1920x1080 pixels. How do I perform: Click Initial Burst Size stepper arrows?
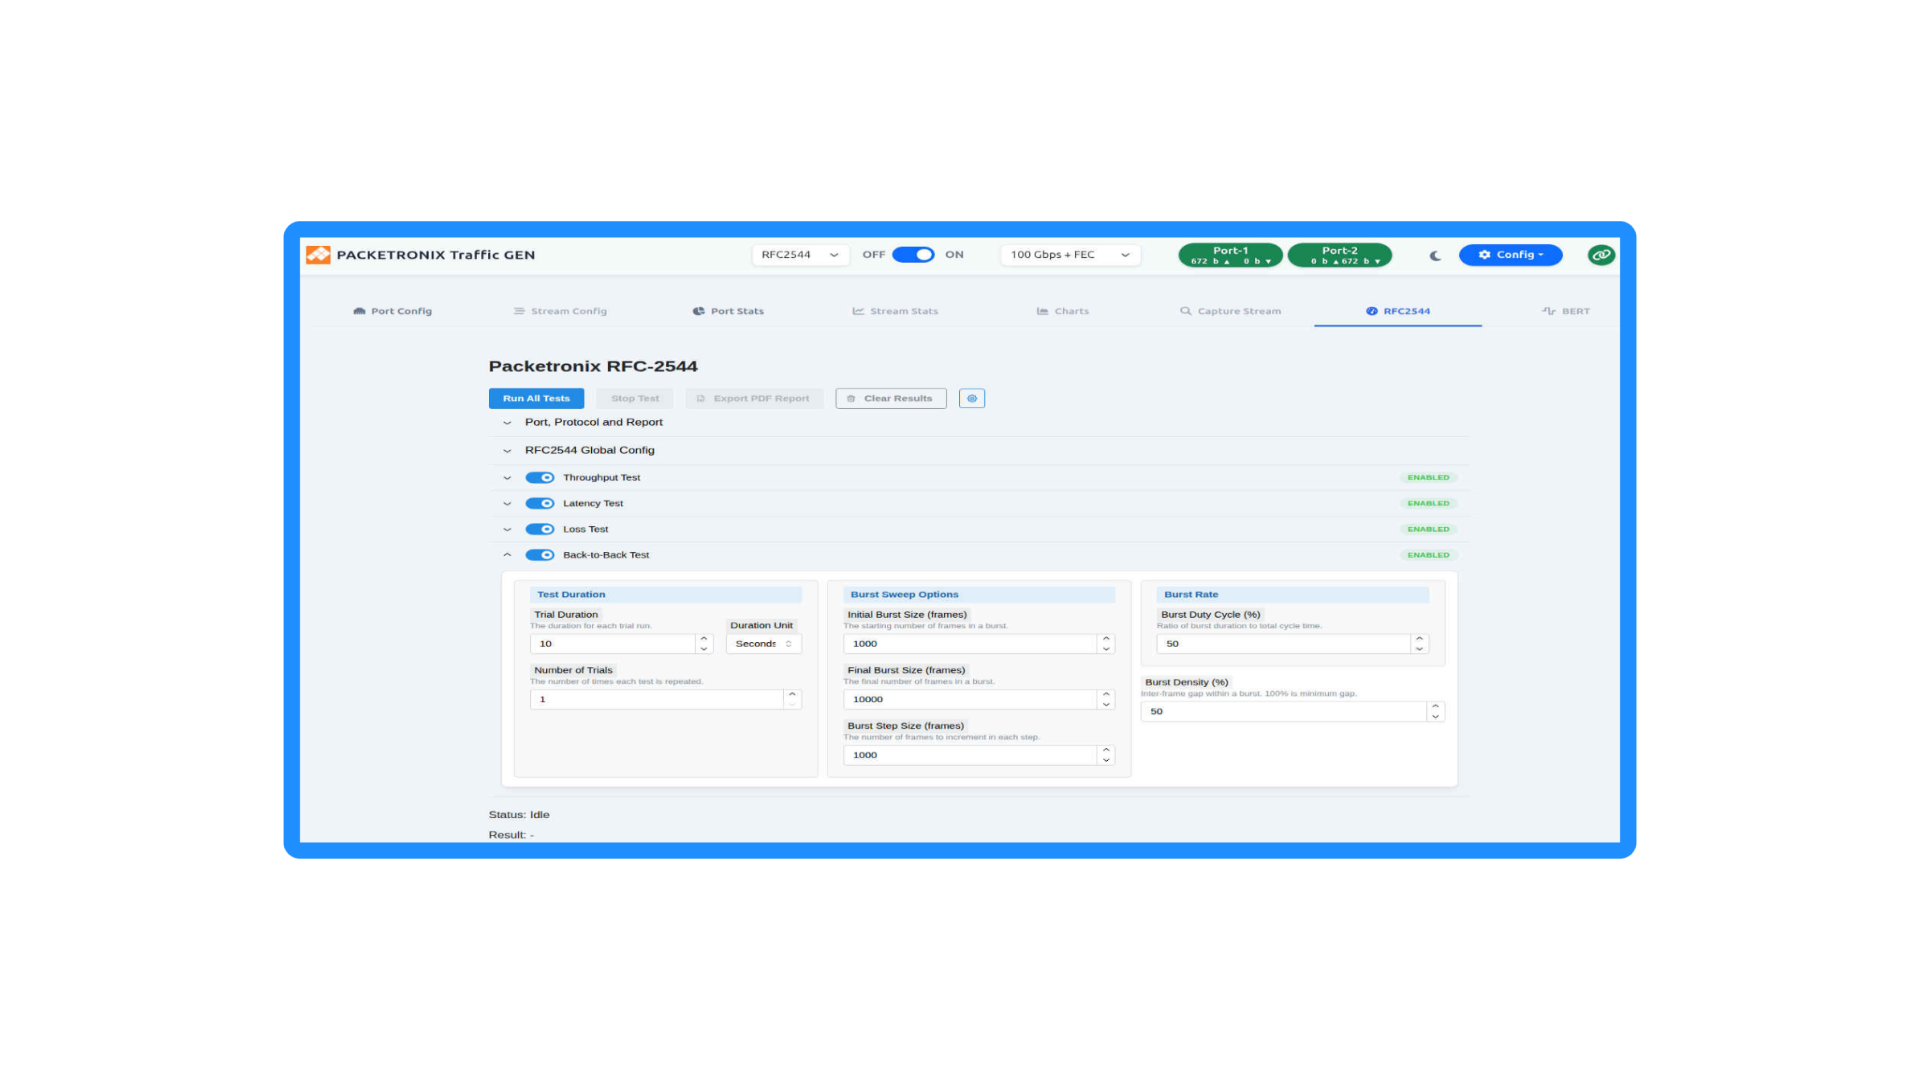[1106, 644]
